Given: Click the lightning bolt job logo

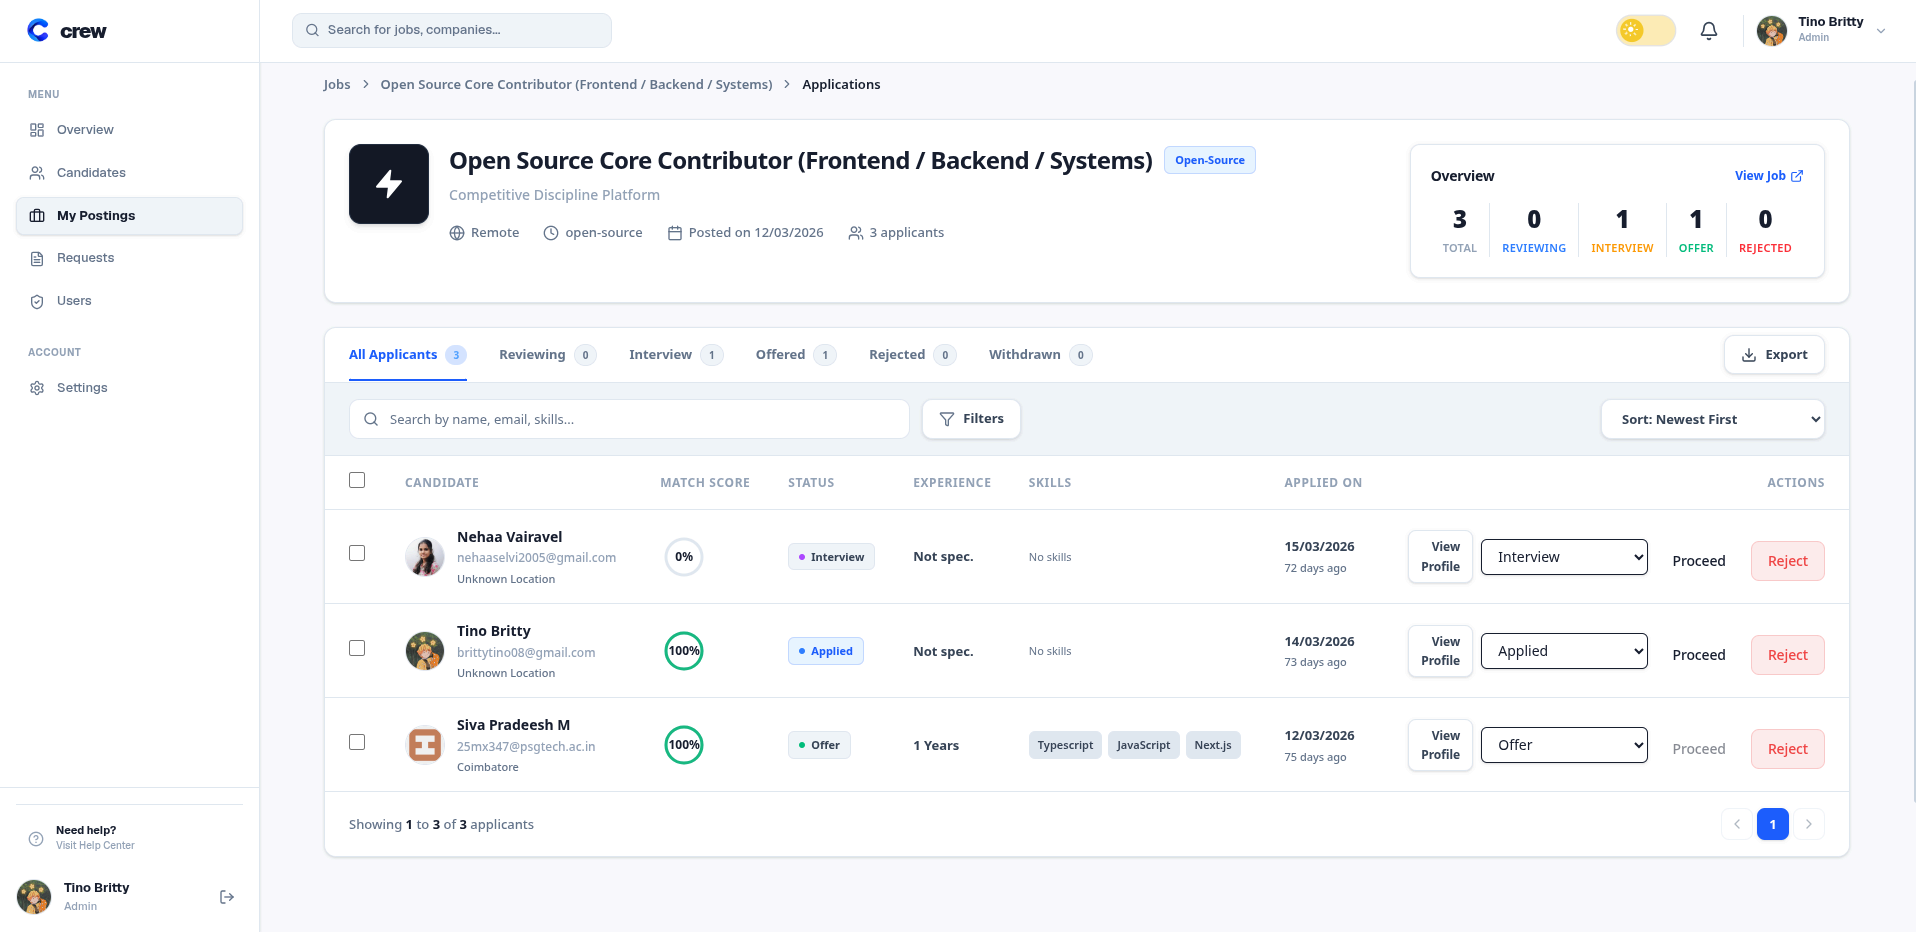Looking at the screenshot, I should click(389, 184).
